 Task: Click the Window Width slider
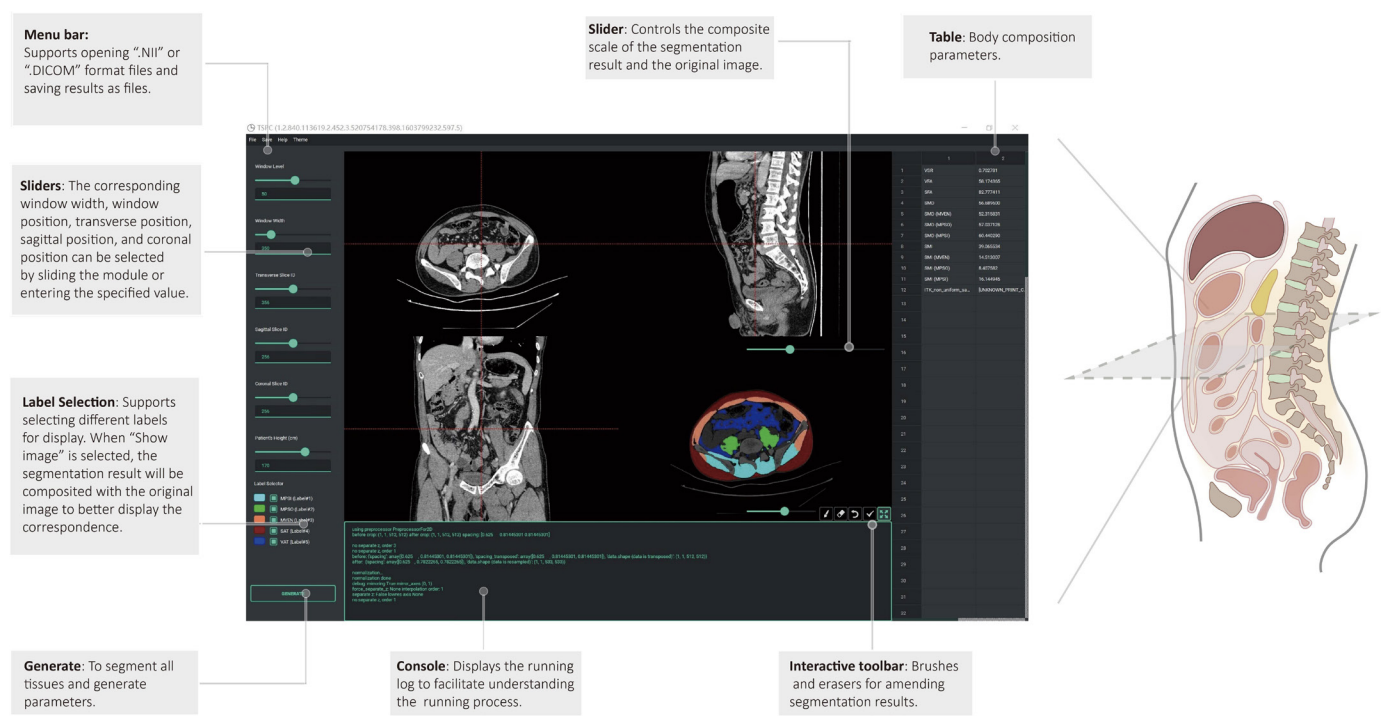[293, 234]
